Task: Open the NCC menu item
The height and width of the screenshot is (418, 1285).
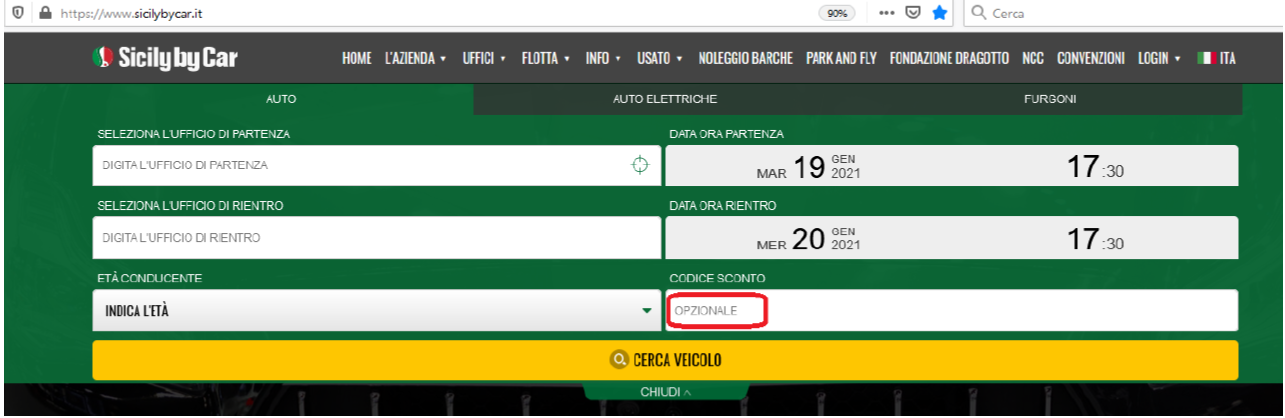Action: click(1033, 58)
